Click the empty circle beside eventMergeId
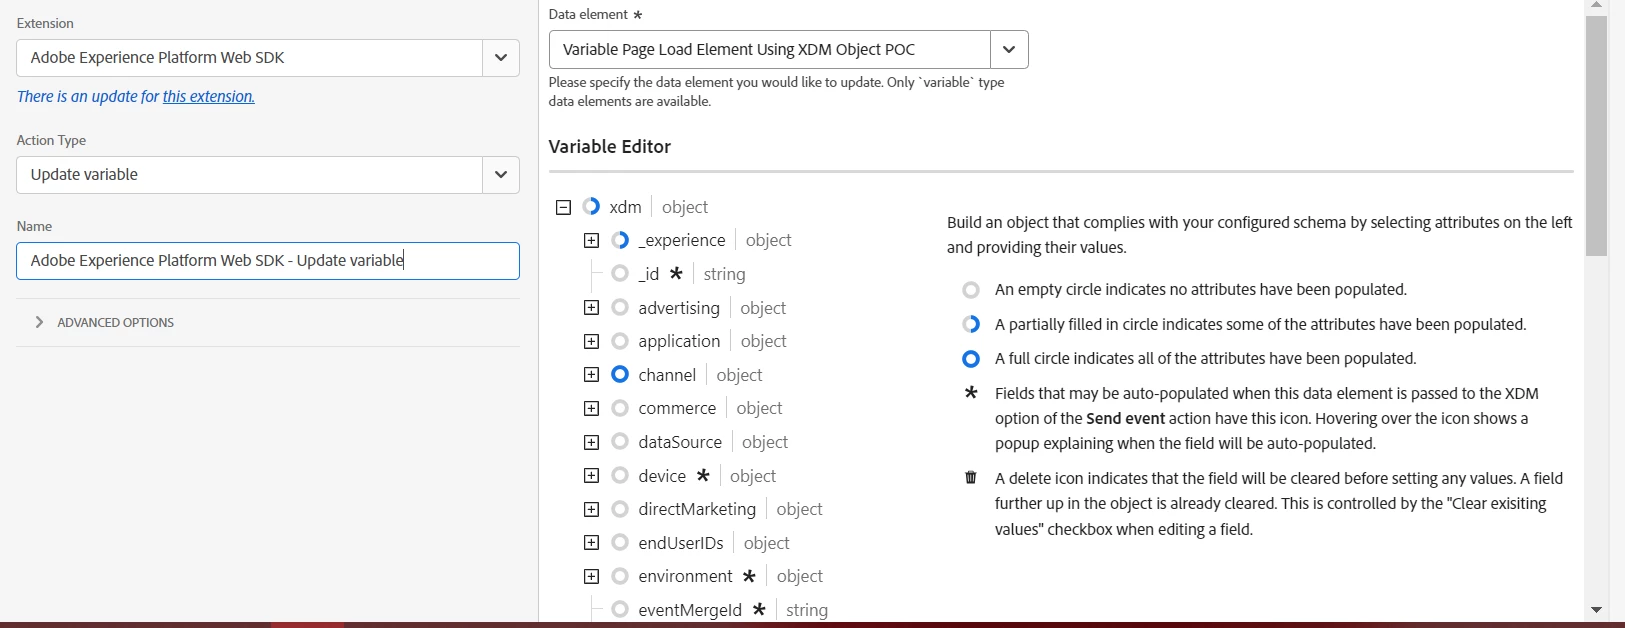The height and width of the screenshot is (628, 1625). point(620,610)
